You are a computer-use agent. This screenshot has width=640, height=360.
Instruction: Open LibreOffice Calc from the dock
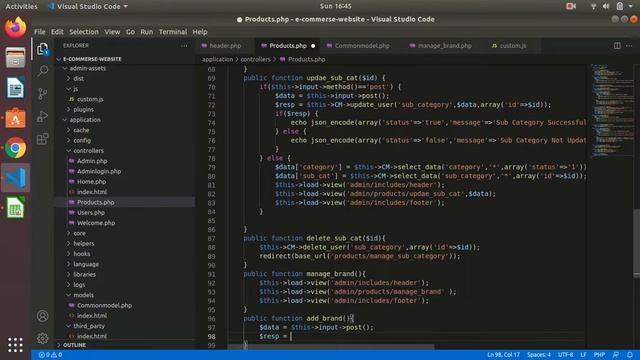[x=16, y=207]
